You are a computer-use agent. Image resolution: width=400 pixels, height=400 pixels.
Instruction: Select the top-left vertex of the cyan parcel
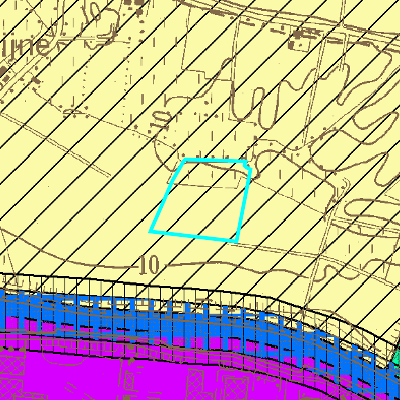click(185, 160)
